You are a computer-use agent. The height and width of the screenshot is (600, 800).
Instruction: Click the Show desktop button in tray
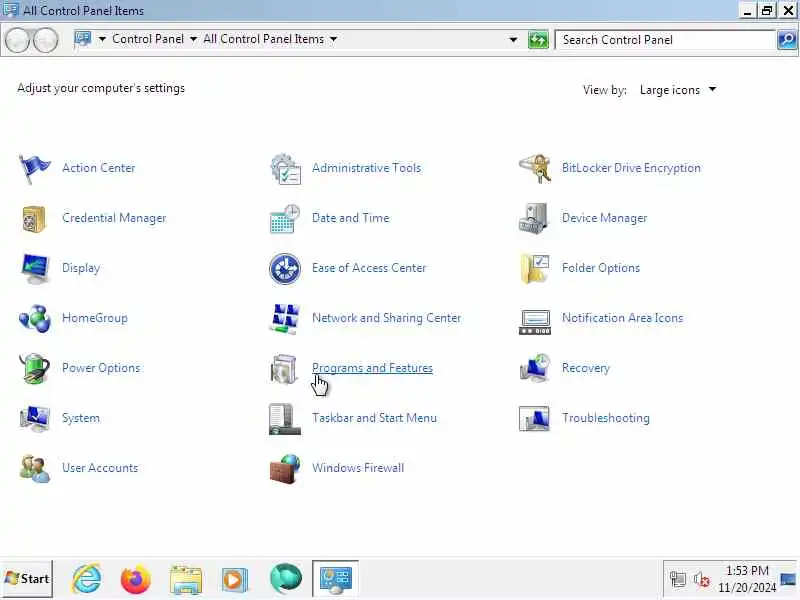click(788, 579)
